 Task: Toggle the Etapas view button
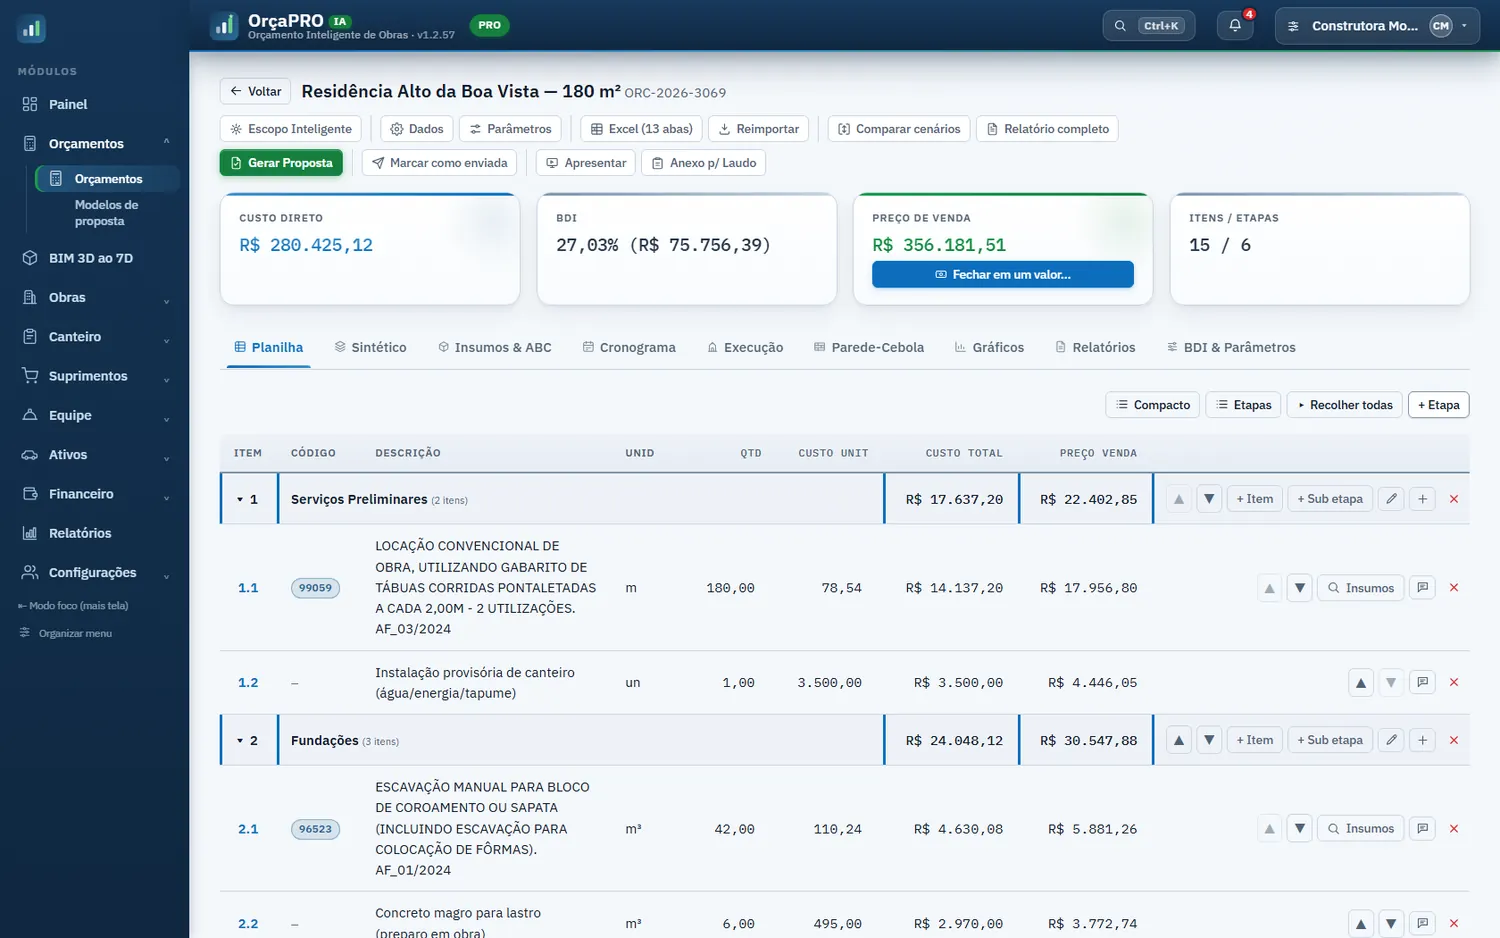pyautogui.click(x=1243, y=405)
